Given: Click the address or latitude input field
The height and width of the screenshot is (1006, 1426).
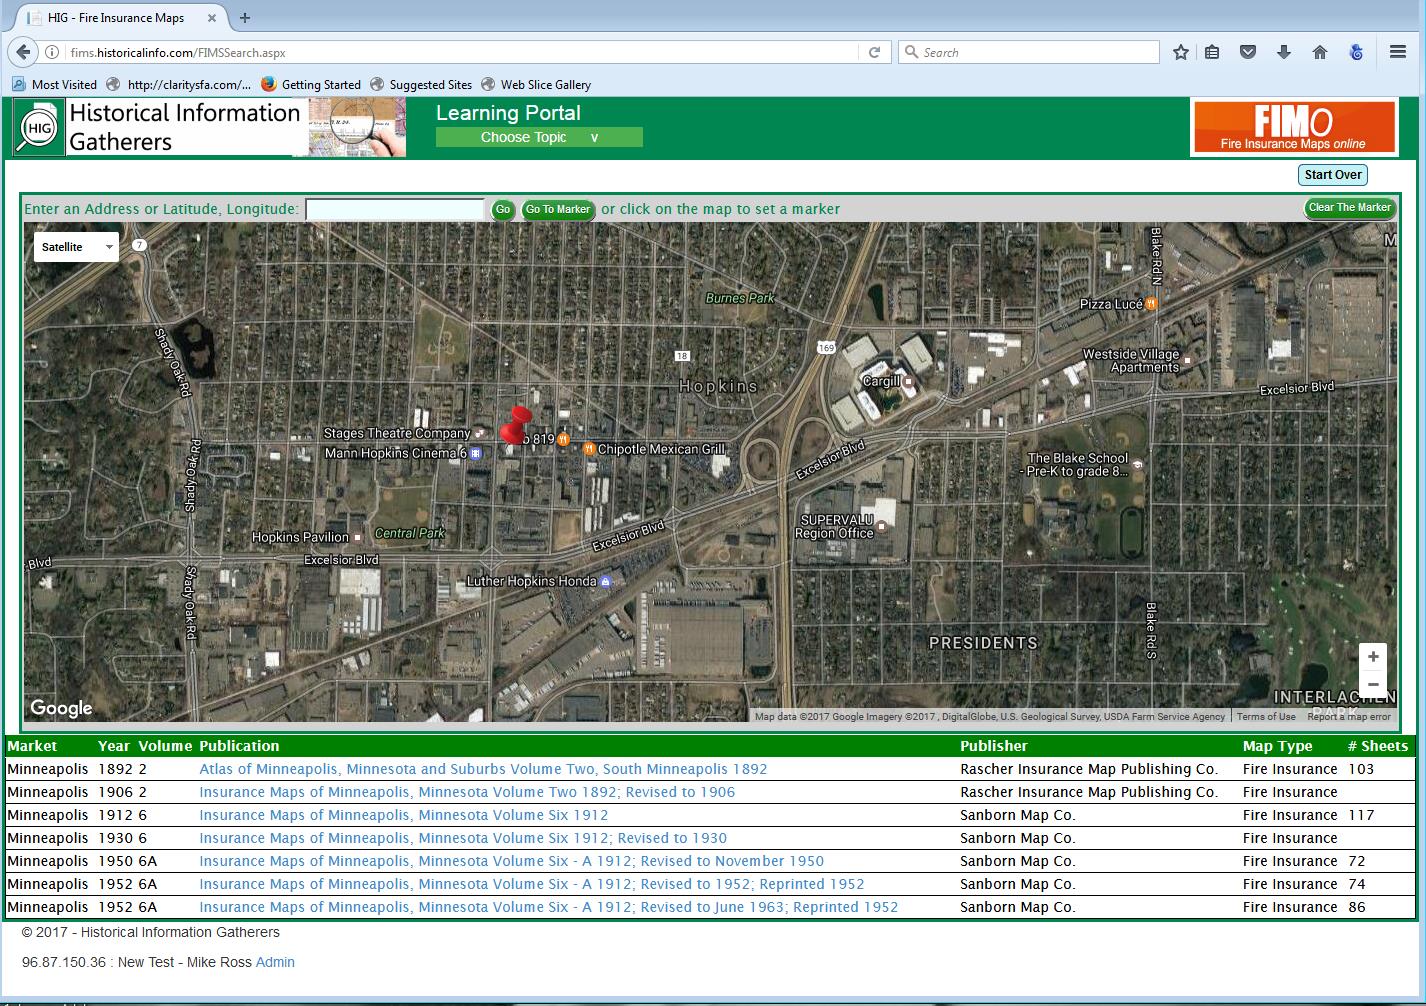Looking at the screenshot, I should (x=395, y=209).
